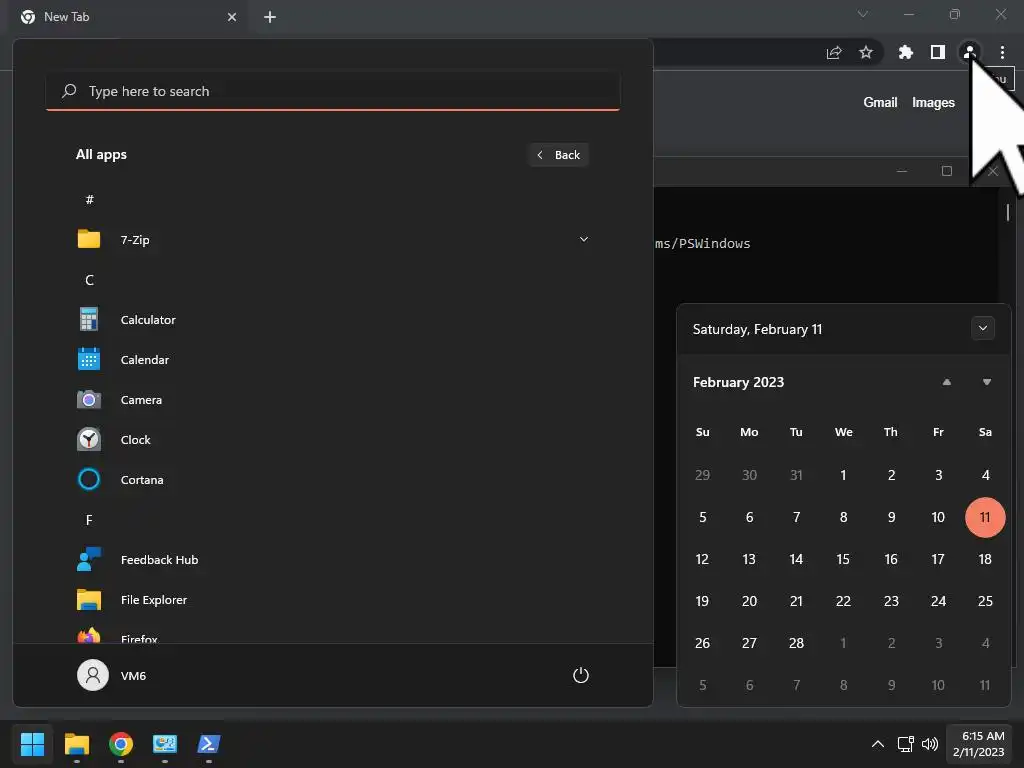Open the volume tray icon
The image size is (1024, 768).
929,744
